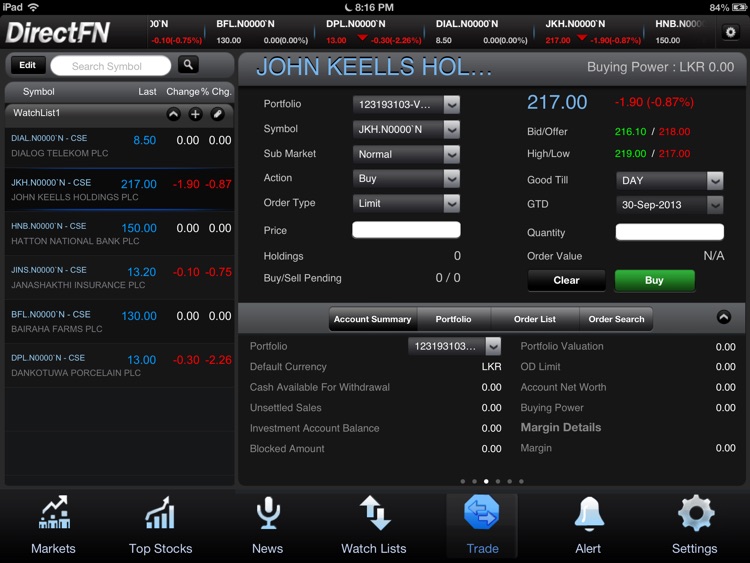The height and width of the screenshot is (563, 750).
Task: Click the magnifier search button
Action: tap(188, 65)
